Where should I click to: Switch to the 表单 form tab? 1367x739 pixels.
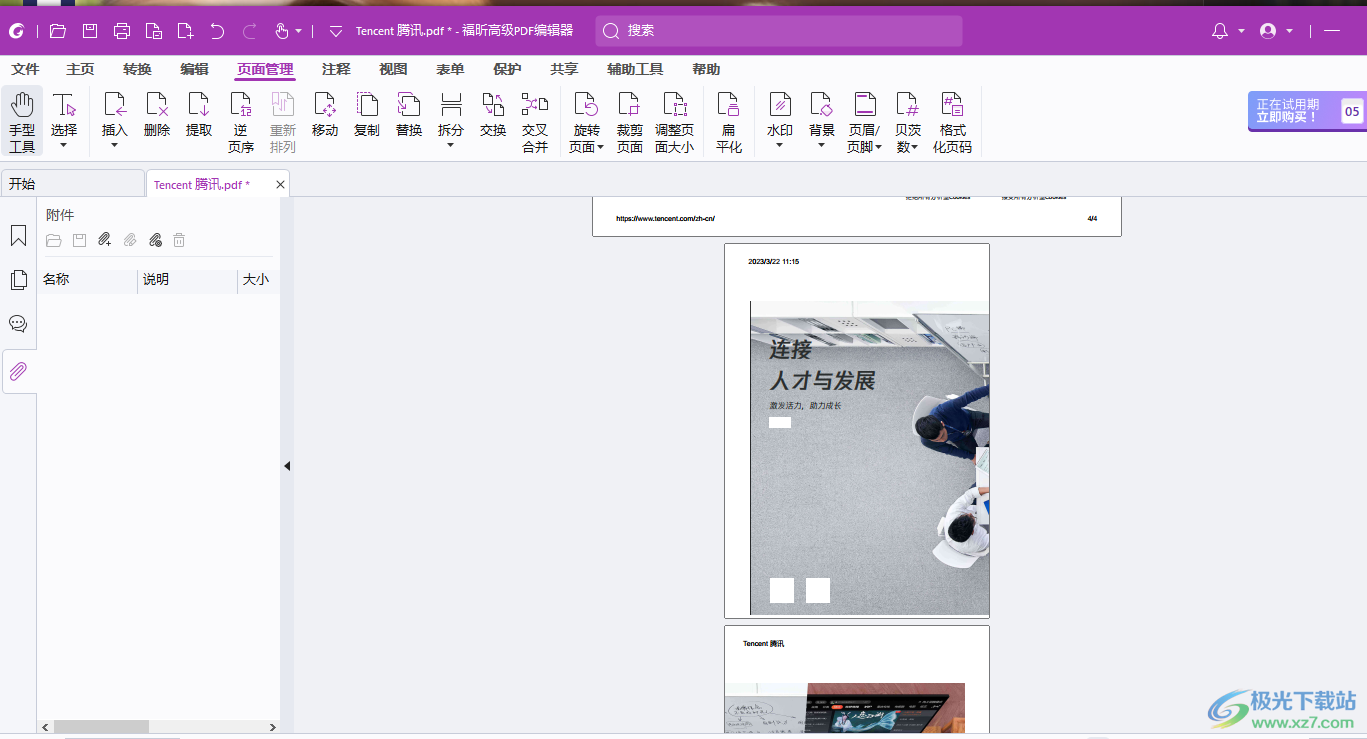point(450,69)
